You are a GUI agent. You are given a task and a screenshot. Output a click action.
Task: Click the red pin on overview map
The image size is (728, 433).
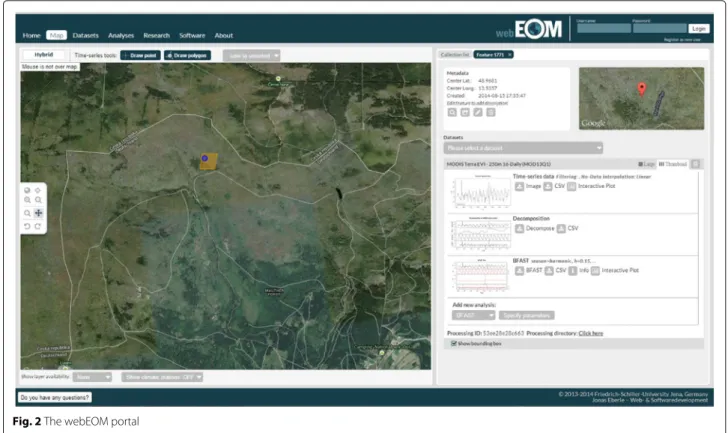point(642,89)
